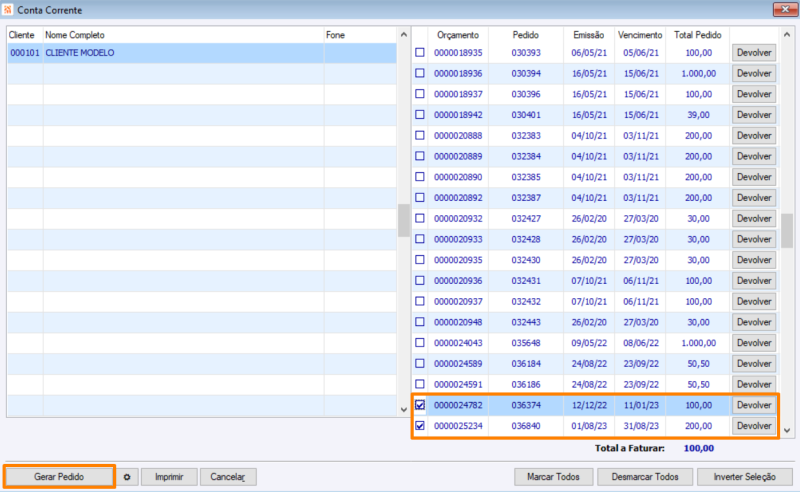Sort by the Vencimento column header
800x492 pixels.
click(x=640, y=35)
